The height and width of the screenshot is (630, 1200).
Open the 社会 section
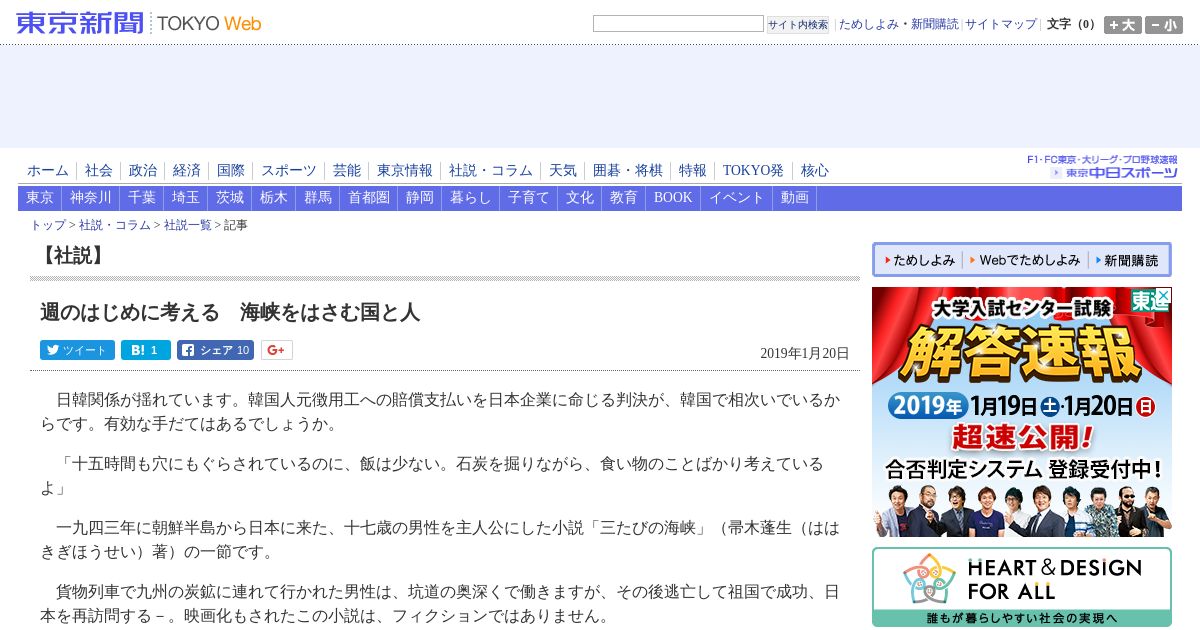99,171
